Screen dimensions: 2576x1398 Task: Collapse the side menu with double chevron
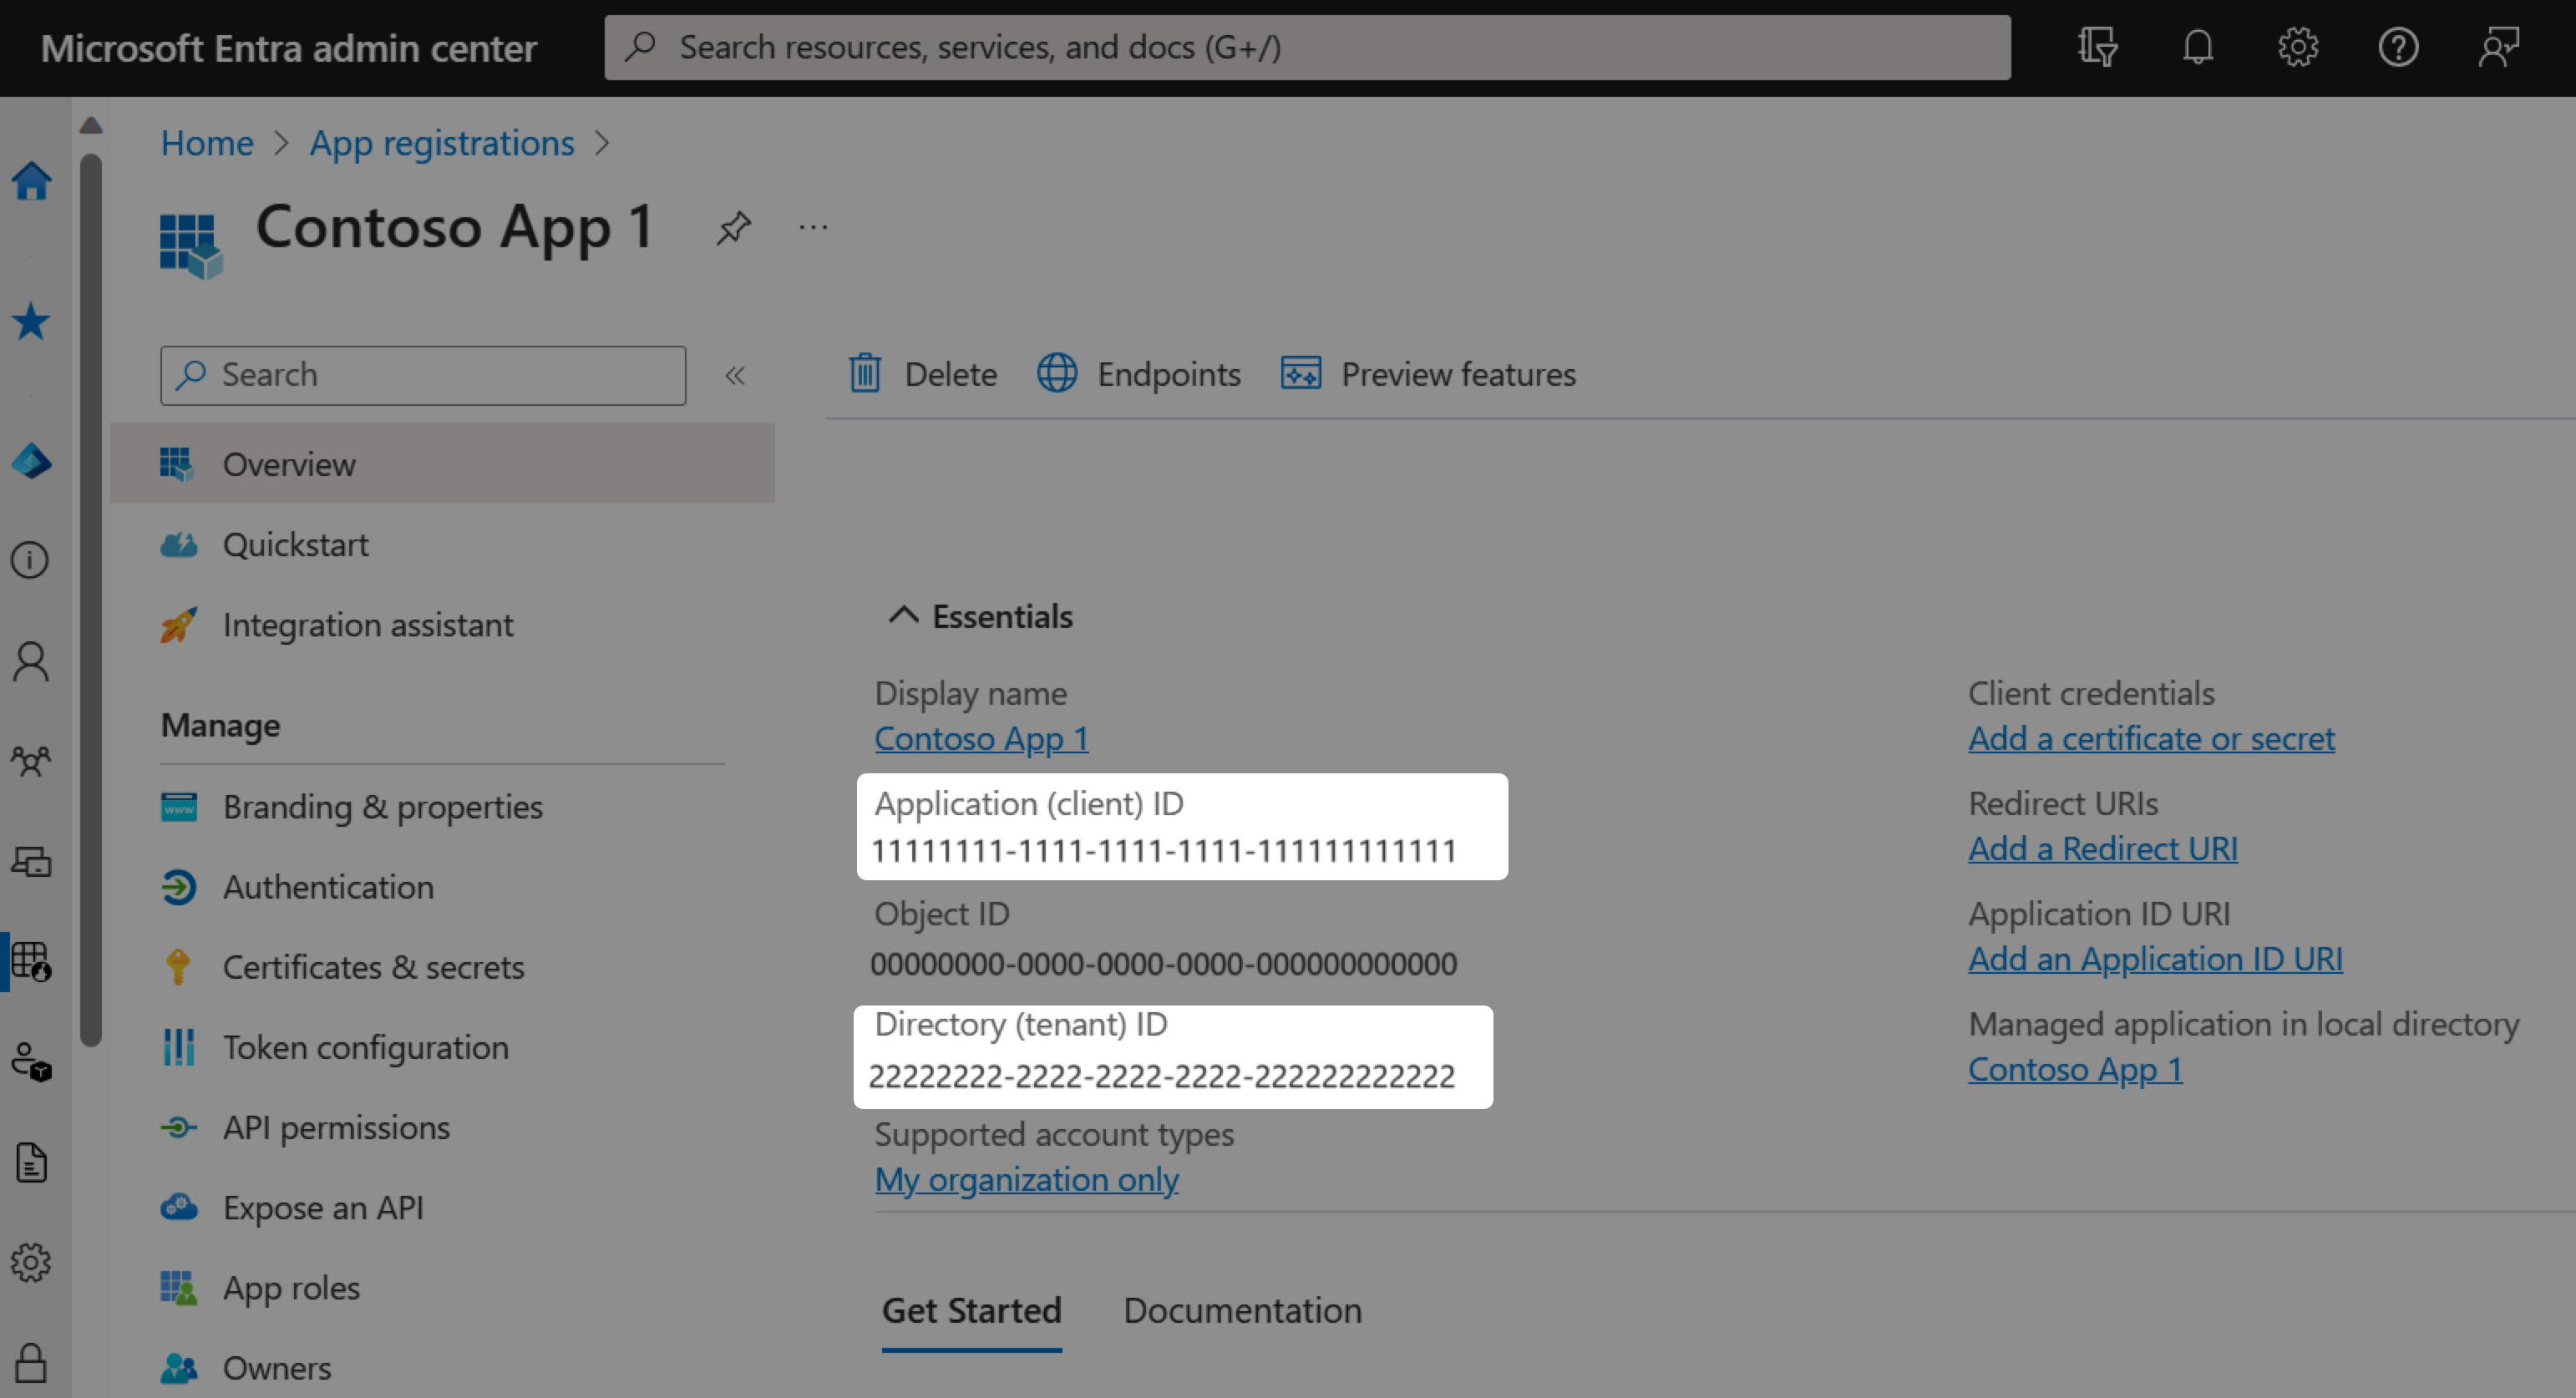(x=735, y=376)
